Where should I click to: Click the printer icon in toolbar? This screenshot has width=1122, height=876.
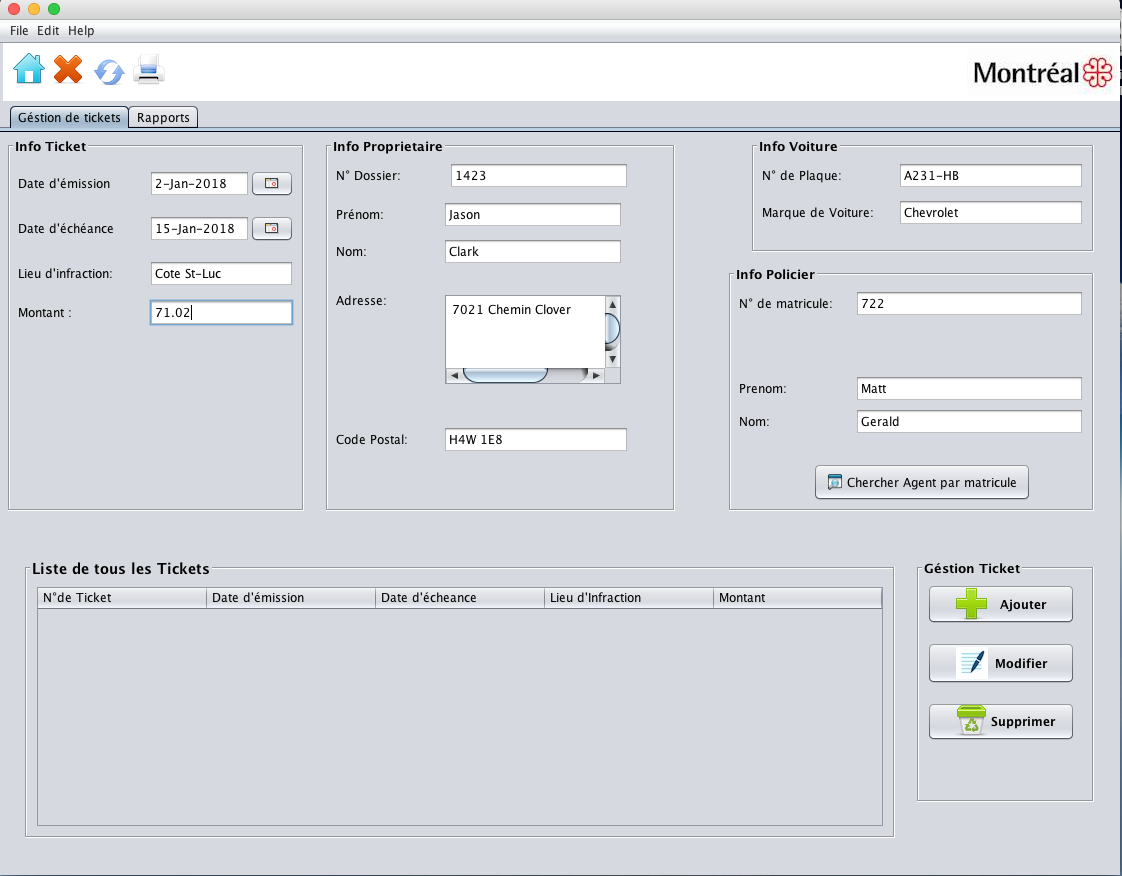tap(149, 69)
